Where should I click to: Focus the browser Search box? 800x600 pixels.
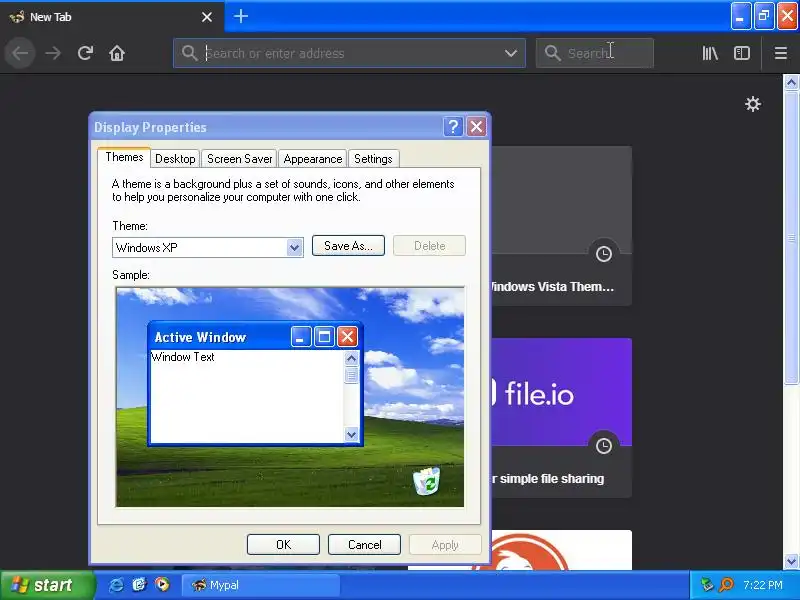595,53
